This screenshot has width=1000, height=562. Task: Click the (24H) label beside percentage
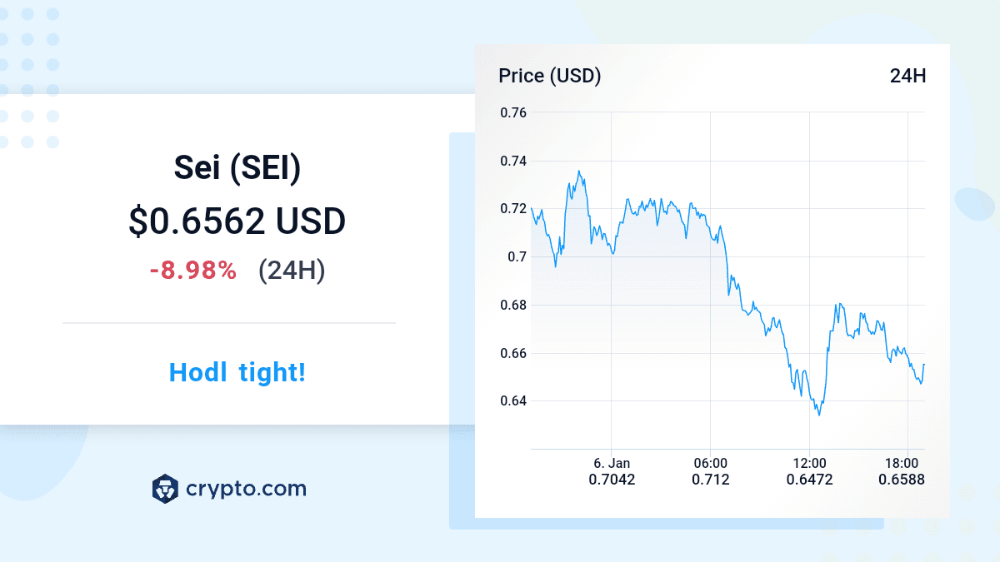[x=291, y=270]
